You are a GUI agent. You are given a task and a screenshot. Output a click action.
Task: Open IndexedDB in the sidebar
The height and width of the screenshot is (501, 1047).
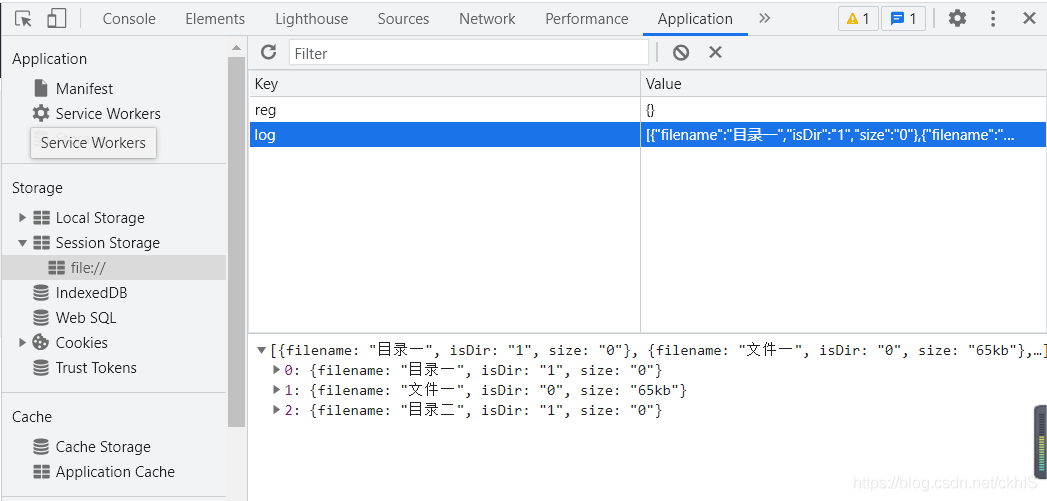pos(91,293)
